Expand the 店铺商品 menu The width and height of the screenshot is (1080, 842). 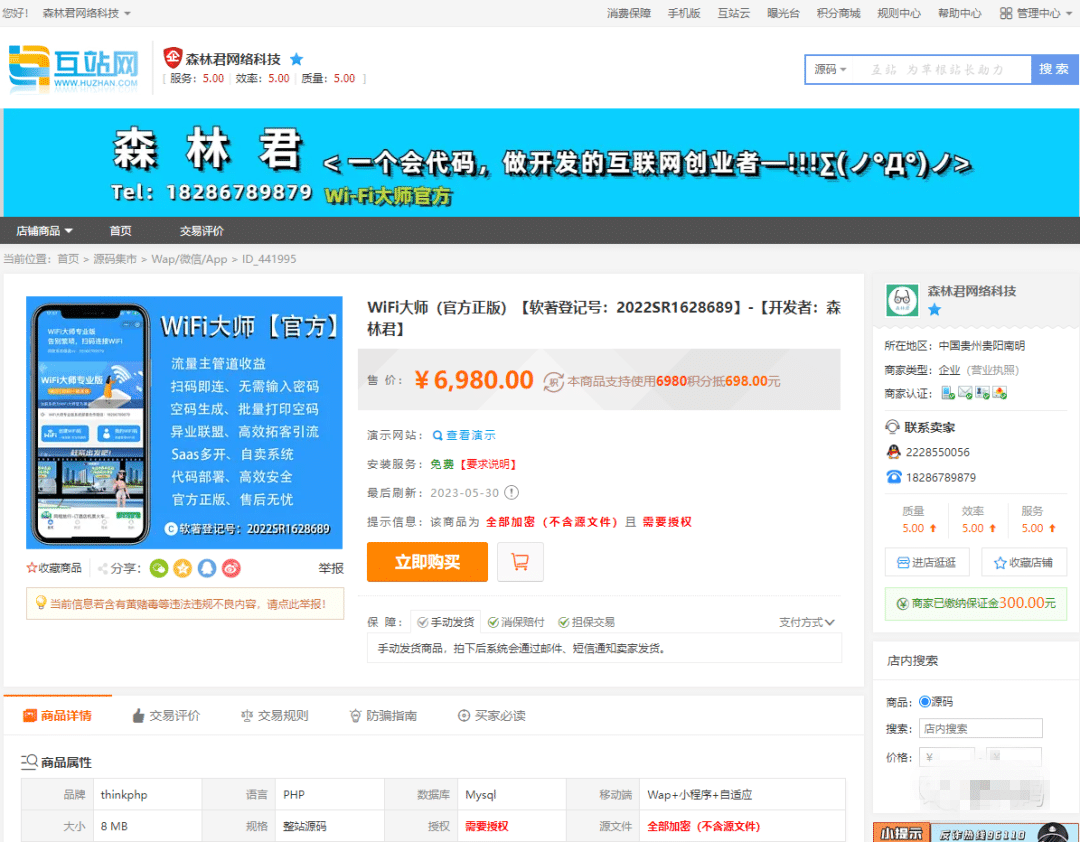45,231
